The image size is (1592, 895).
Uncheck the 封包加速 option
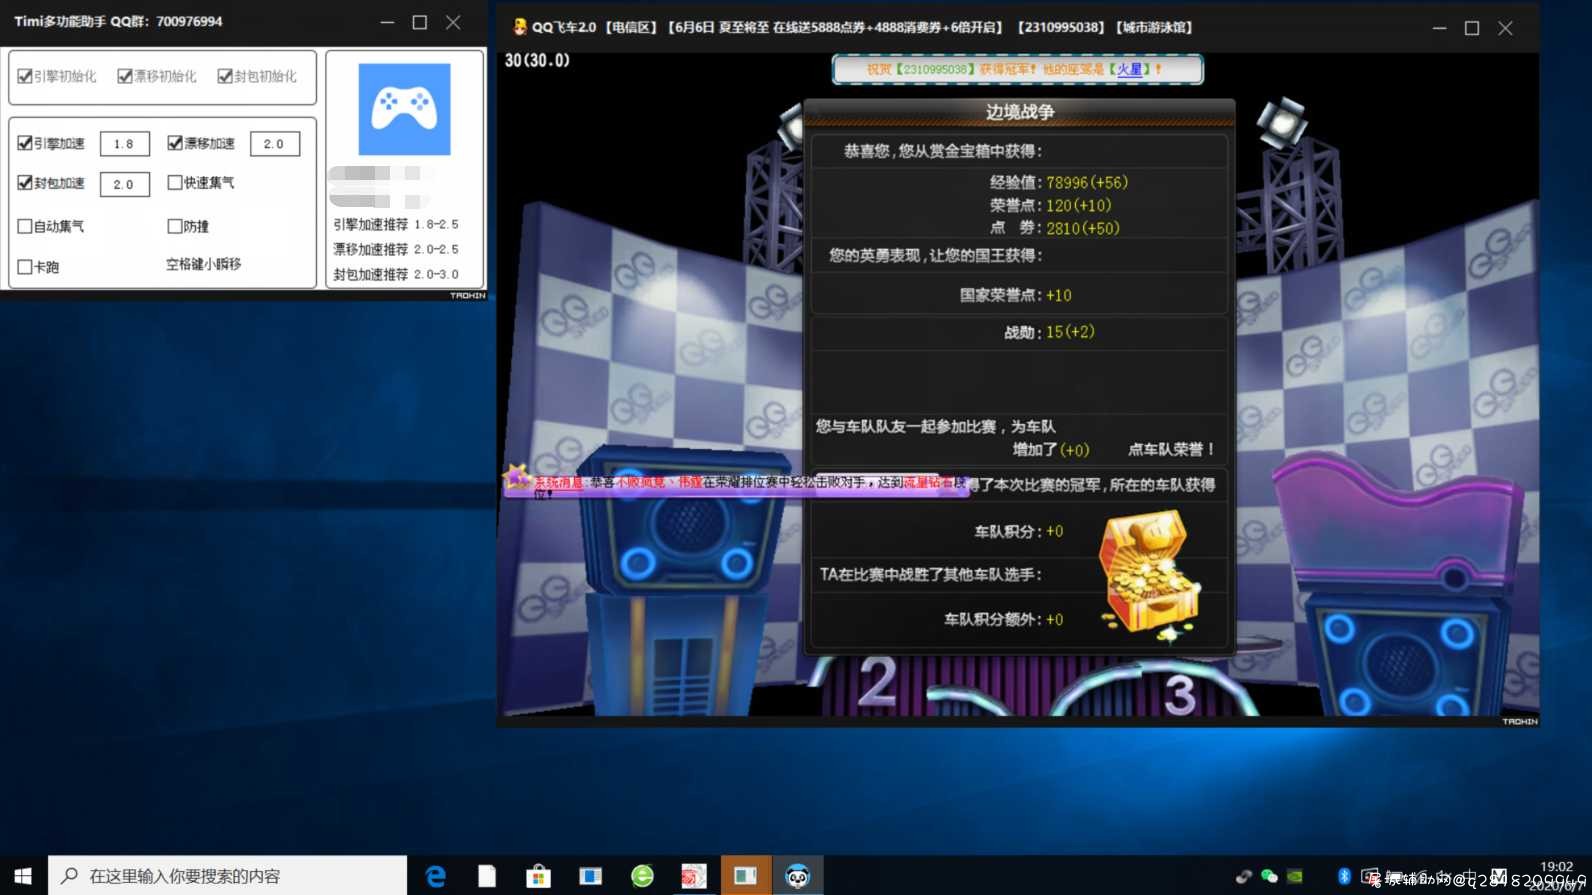coord(25,183)
